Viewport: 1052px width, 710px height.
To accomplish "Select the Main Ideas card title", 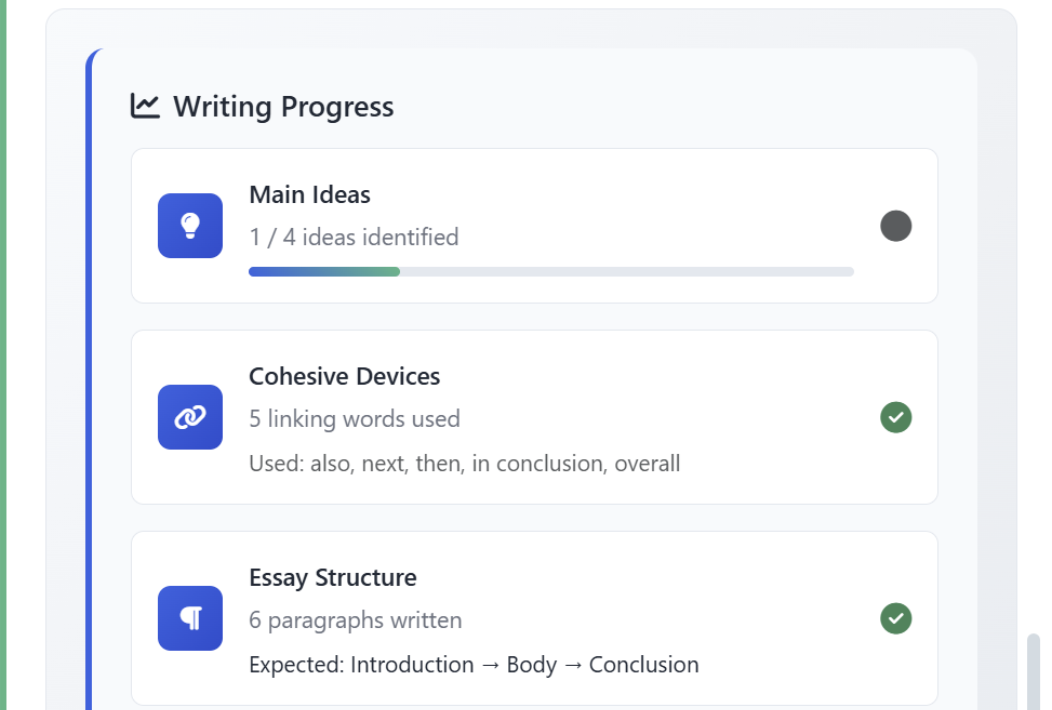I will (x=310, y=195).
